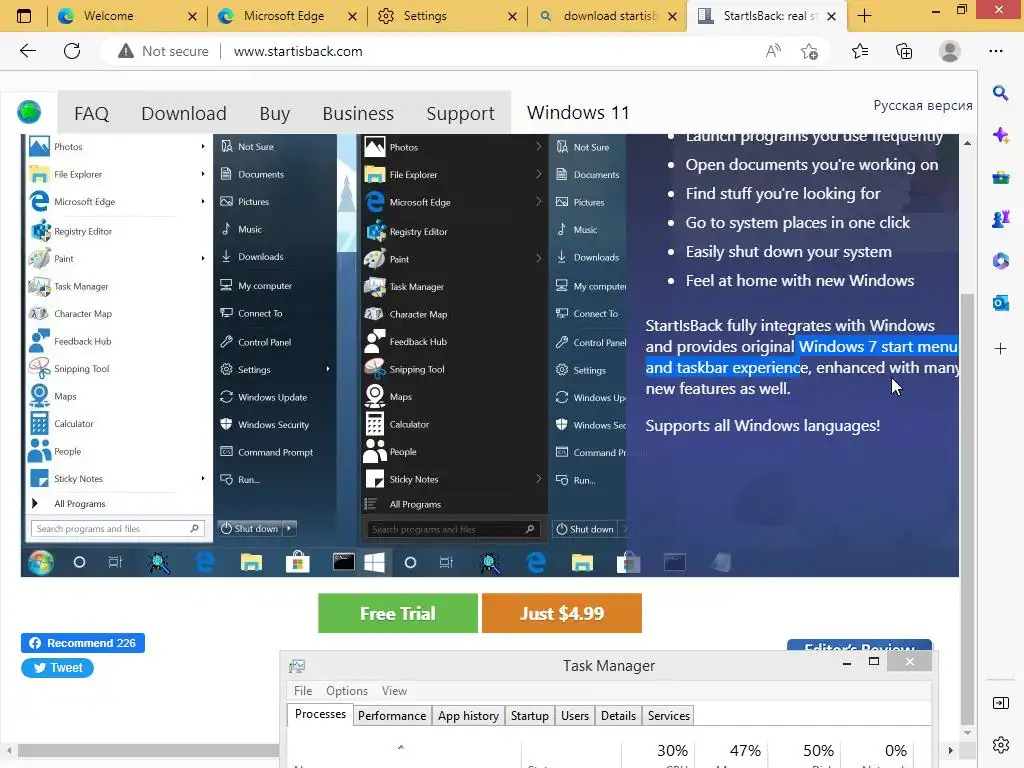Click the Editor's Review button
The image size is (1024, 768).
(x=859, y=645)
